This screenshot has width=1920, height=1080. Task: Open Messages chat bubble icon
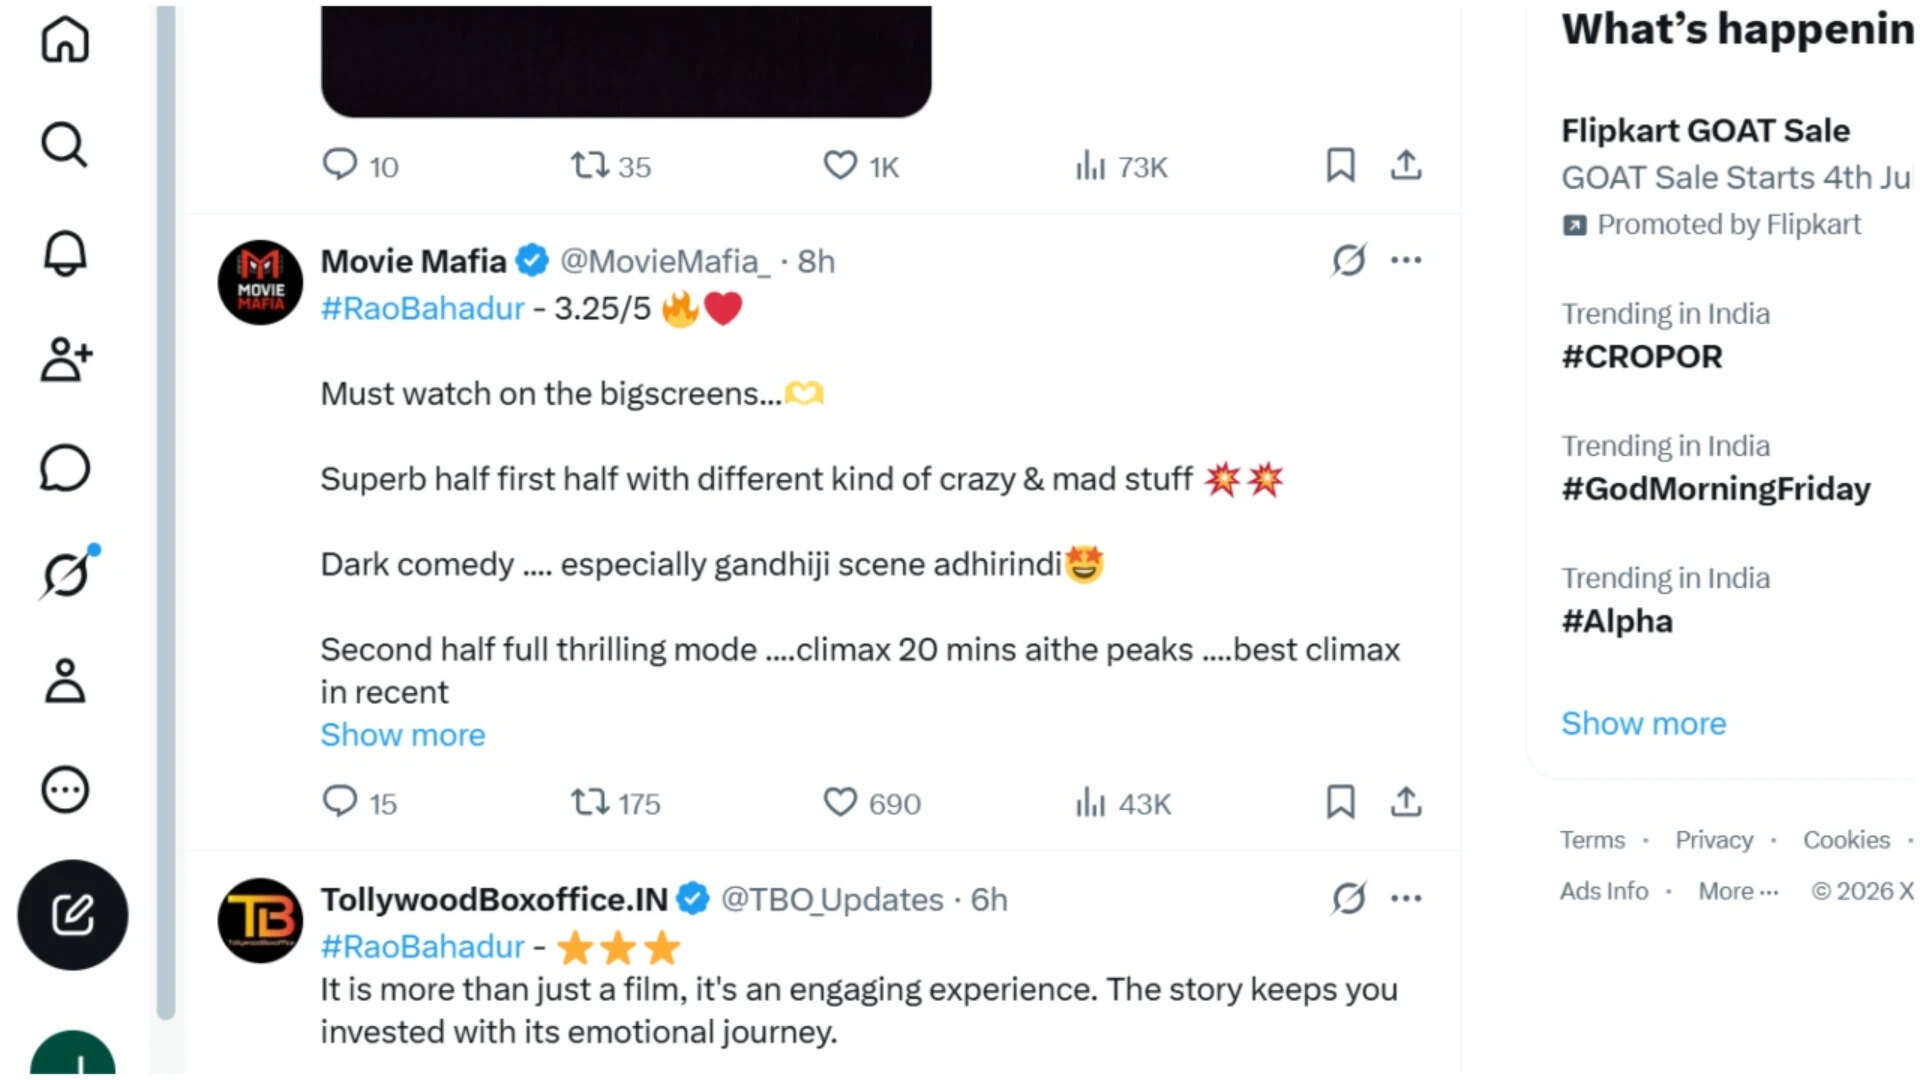pos(65,468)
